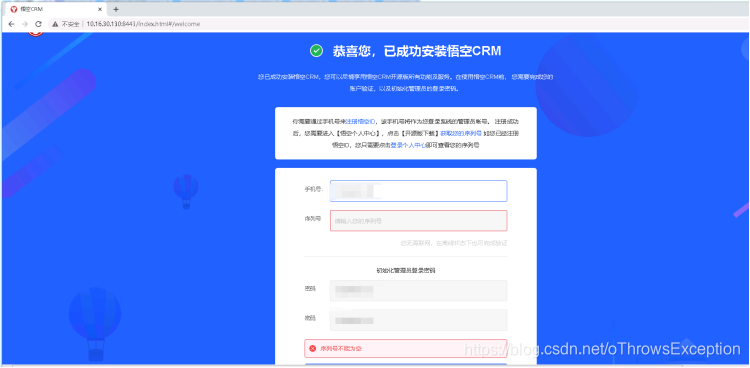750x368 pixels.
Task: Click the 初始化管理员登录密码 heading
Action: click(406, 270)
